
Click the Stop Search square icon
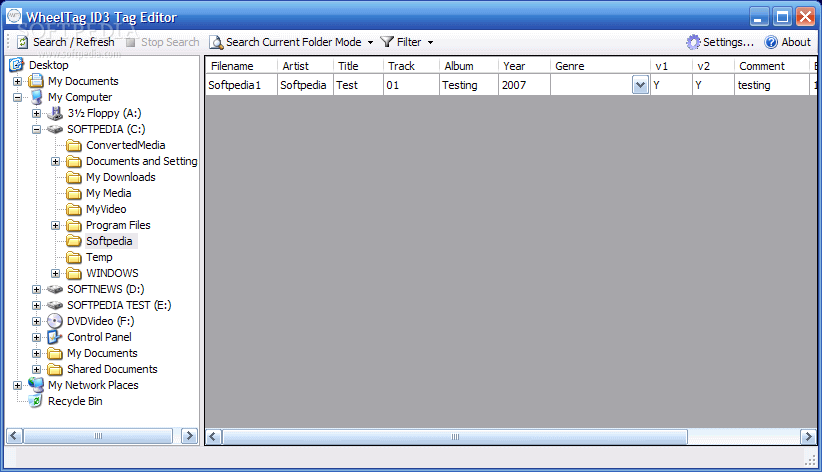(x=131, y=42)
